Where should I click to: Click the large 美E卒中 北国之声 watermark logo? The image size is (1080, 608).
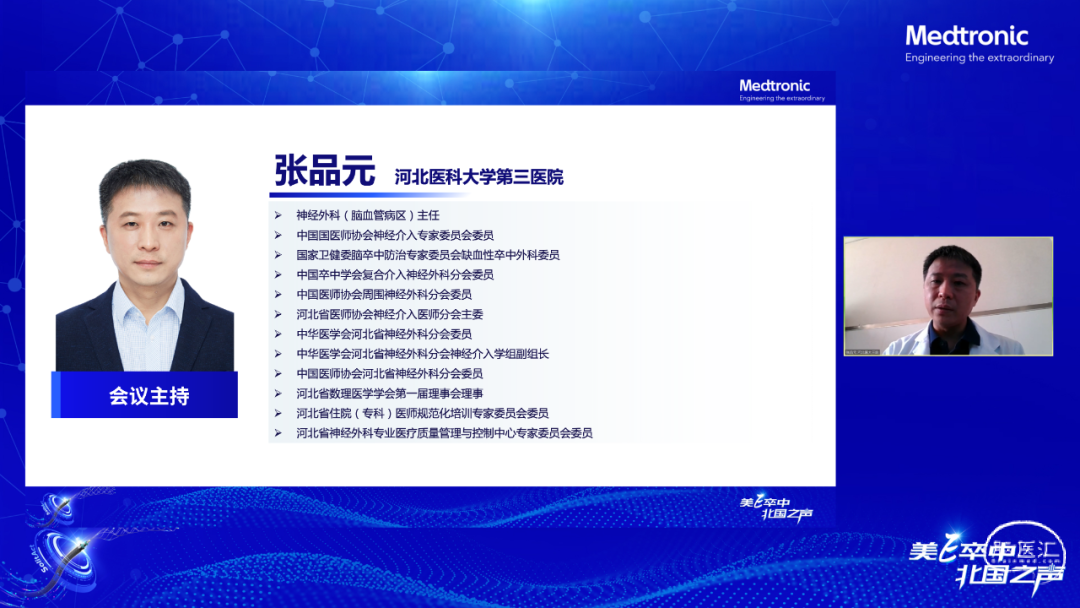point(985,562)
